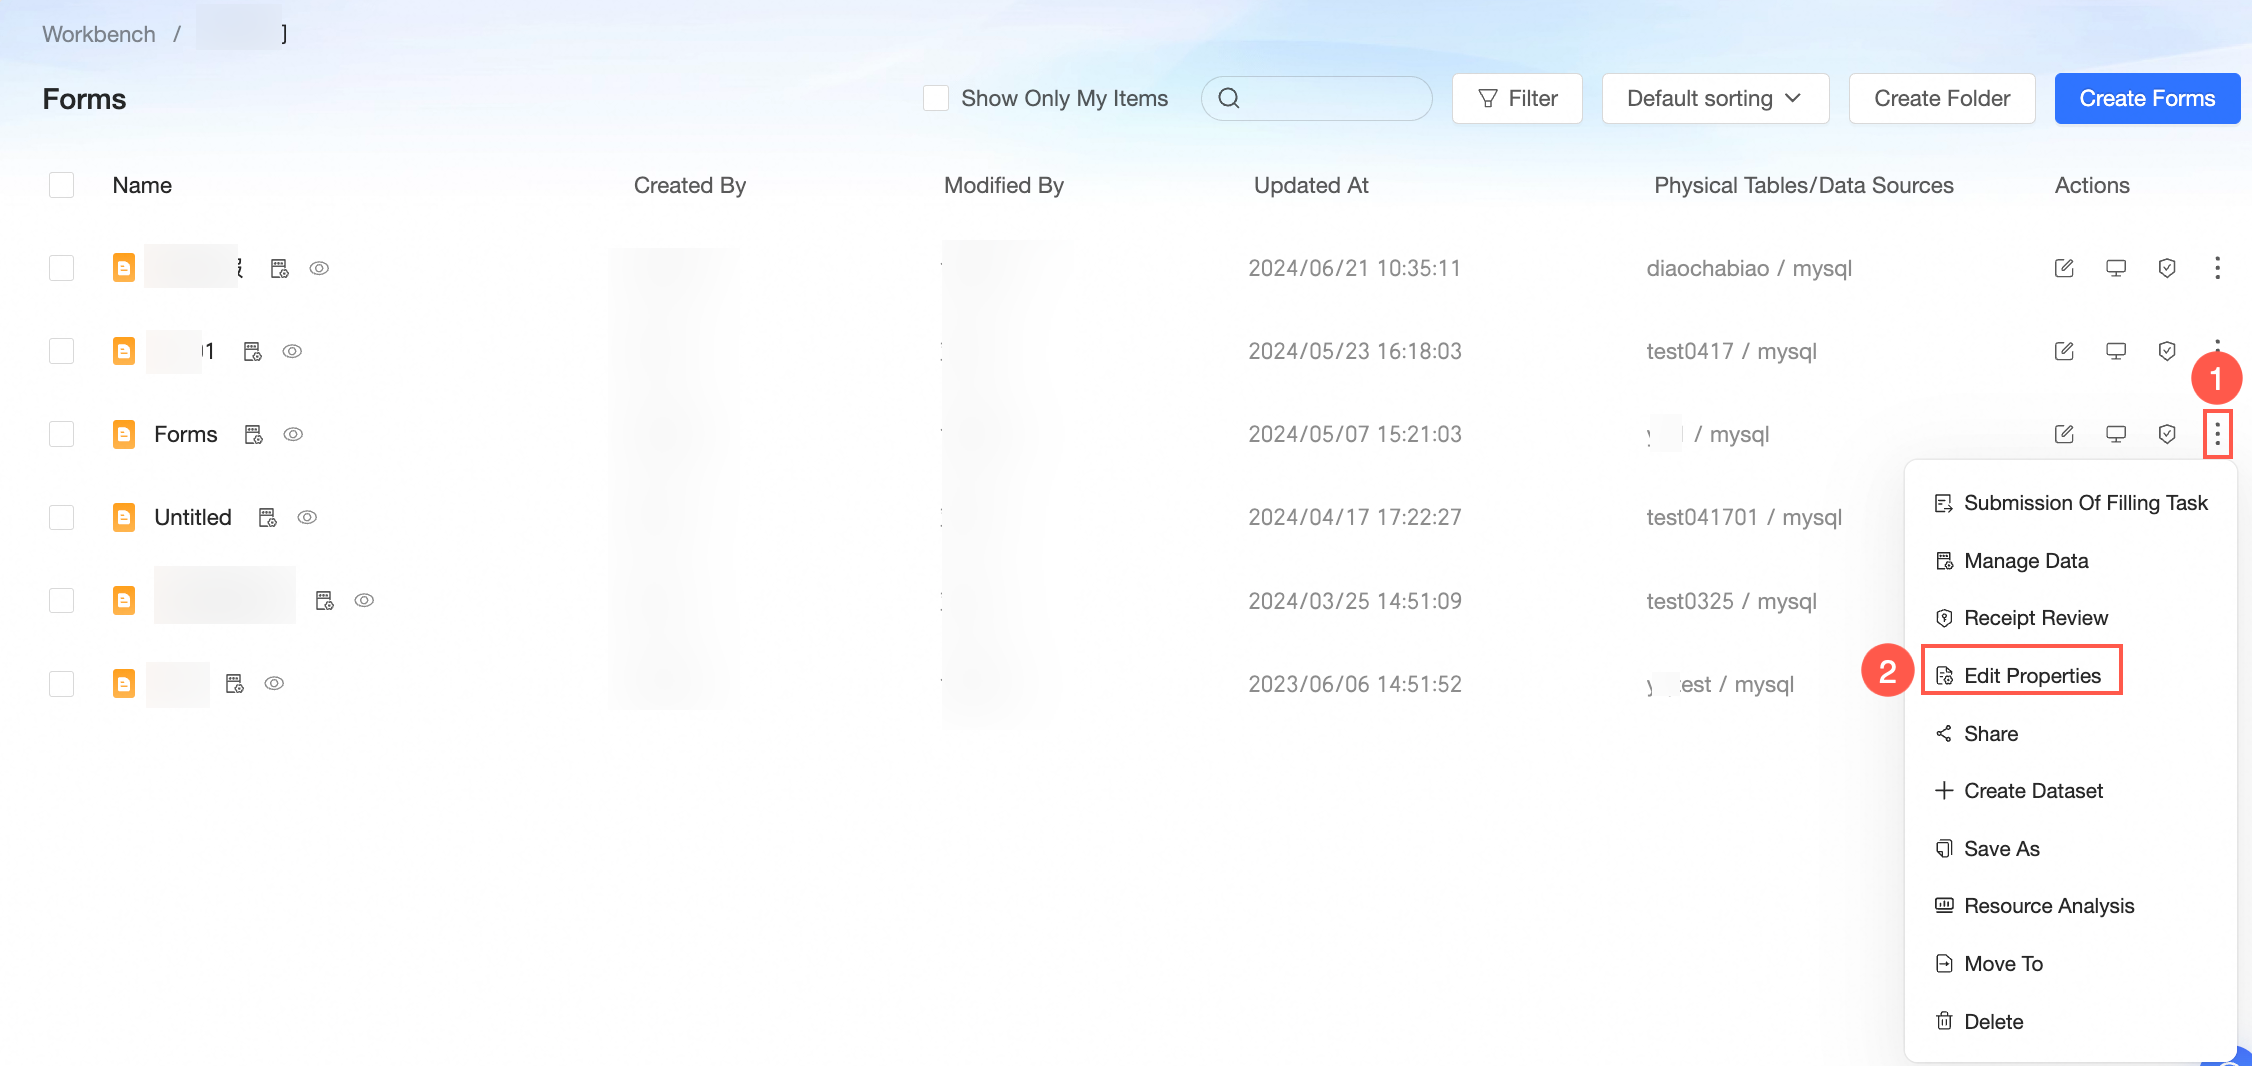
Task: Check the checkbox for the 2023/06/06 row
Action: click(x=62, y=683)
